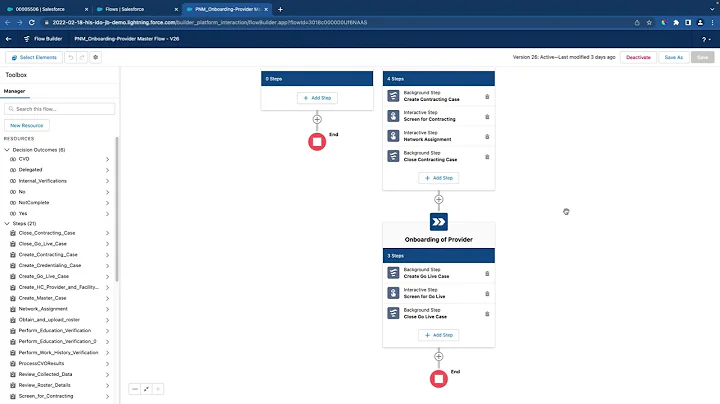
Task: Reload the browser page
Action: (x=32, y=22)
